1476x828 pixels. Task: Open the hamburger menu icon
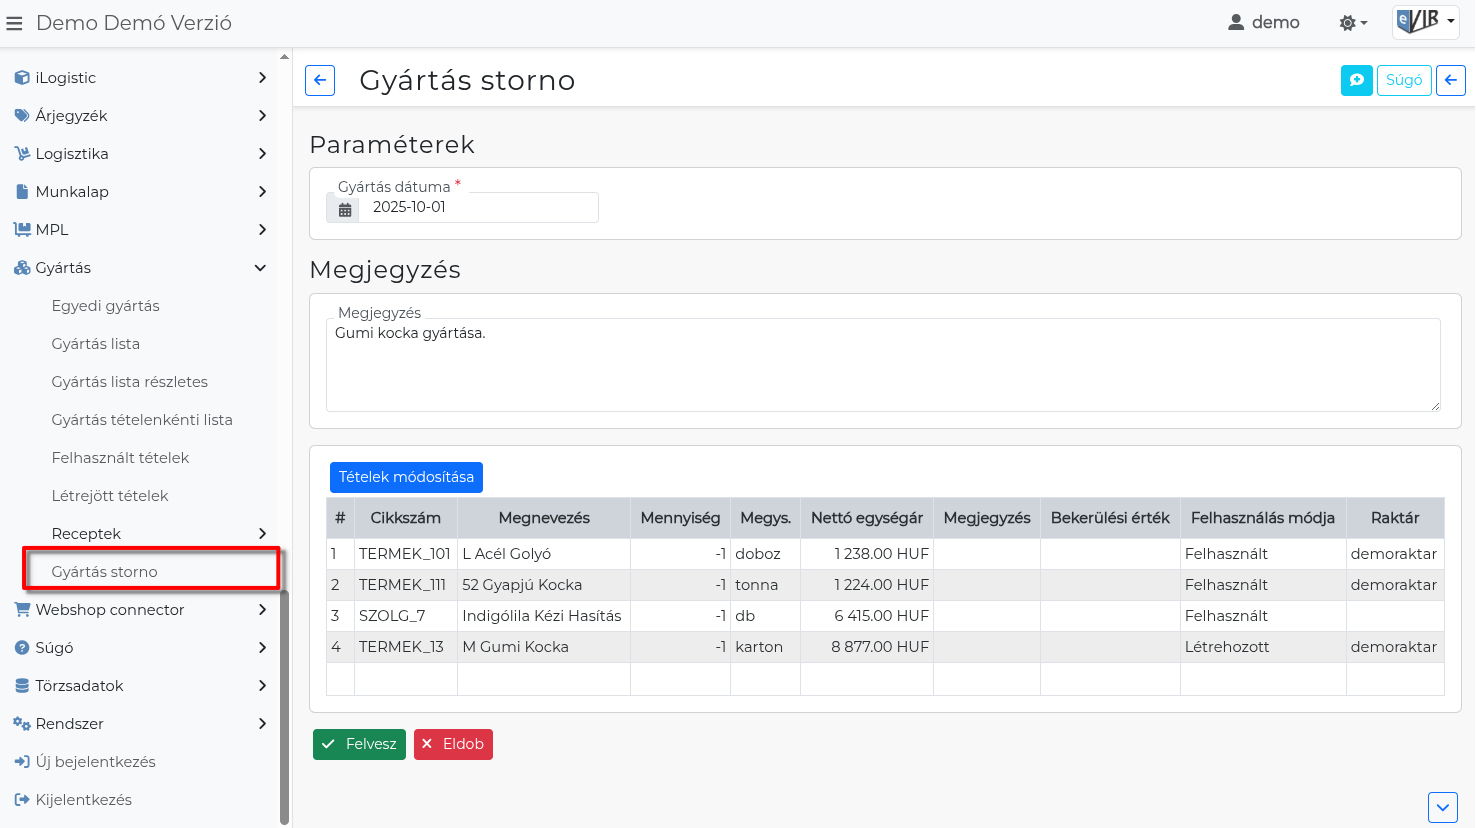14,23
